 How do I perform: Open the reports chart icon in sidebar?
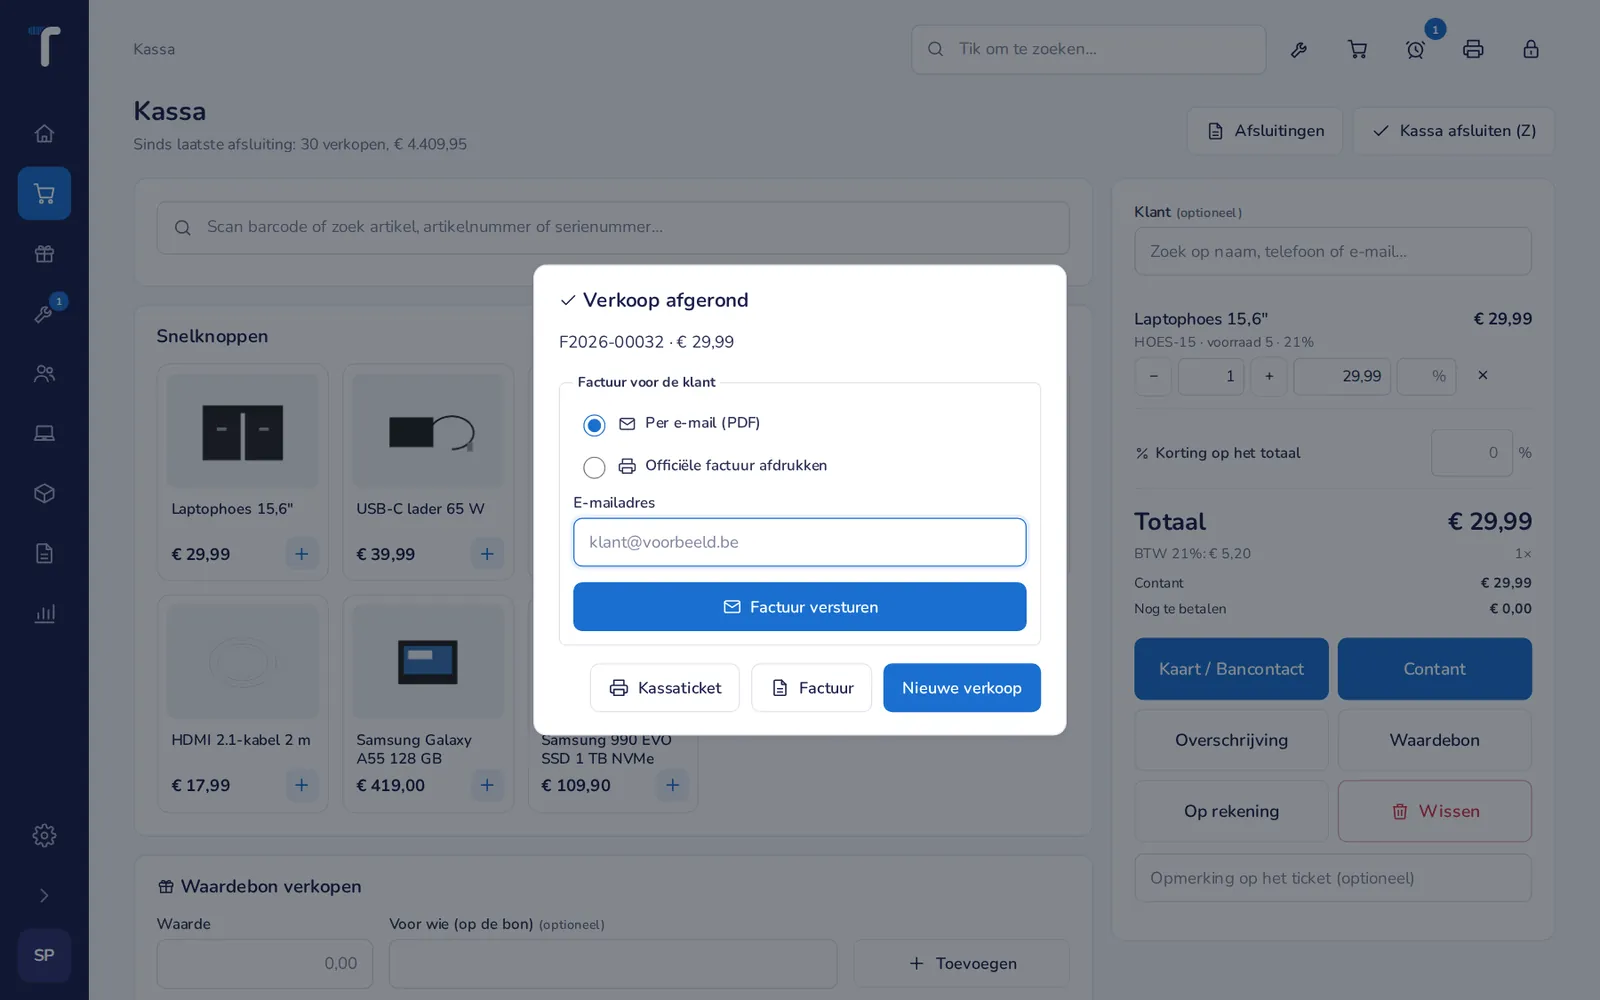point(44,613)
